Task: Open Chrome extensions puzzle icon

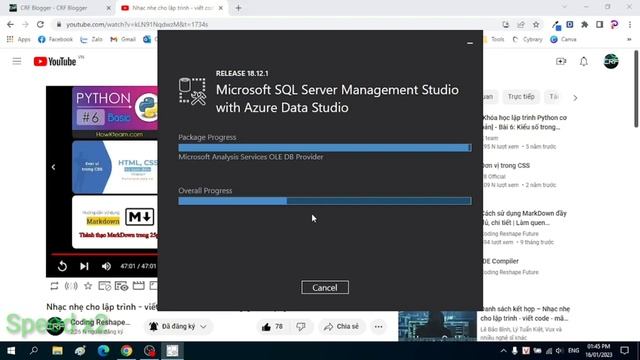Action: [584, 24]
